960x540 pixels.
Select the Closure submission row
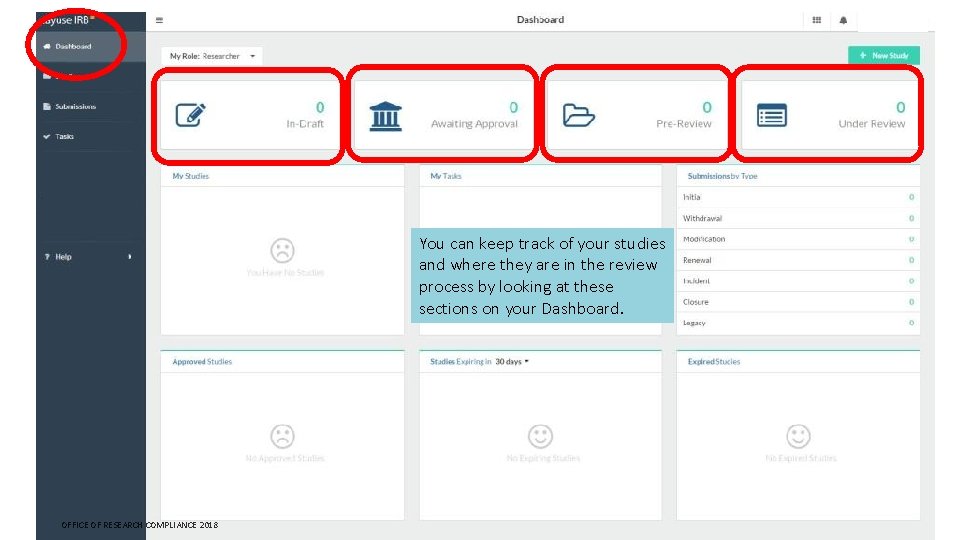tap(798, 302)
